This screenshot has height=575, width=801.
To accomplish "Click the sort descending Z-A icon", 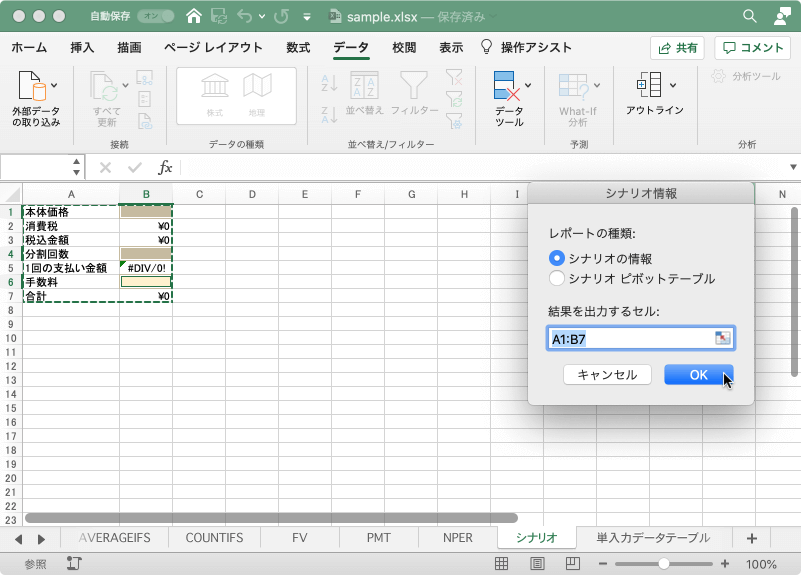I will pyautogui.click(x=329, y=114).
